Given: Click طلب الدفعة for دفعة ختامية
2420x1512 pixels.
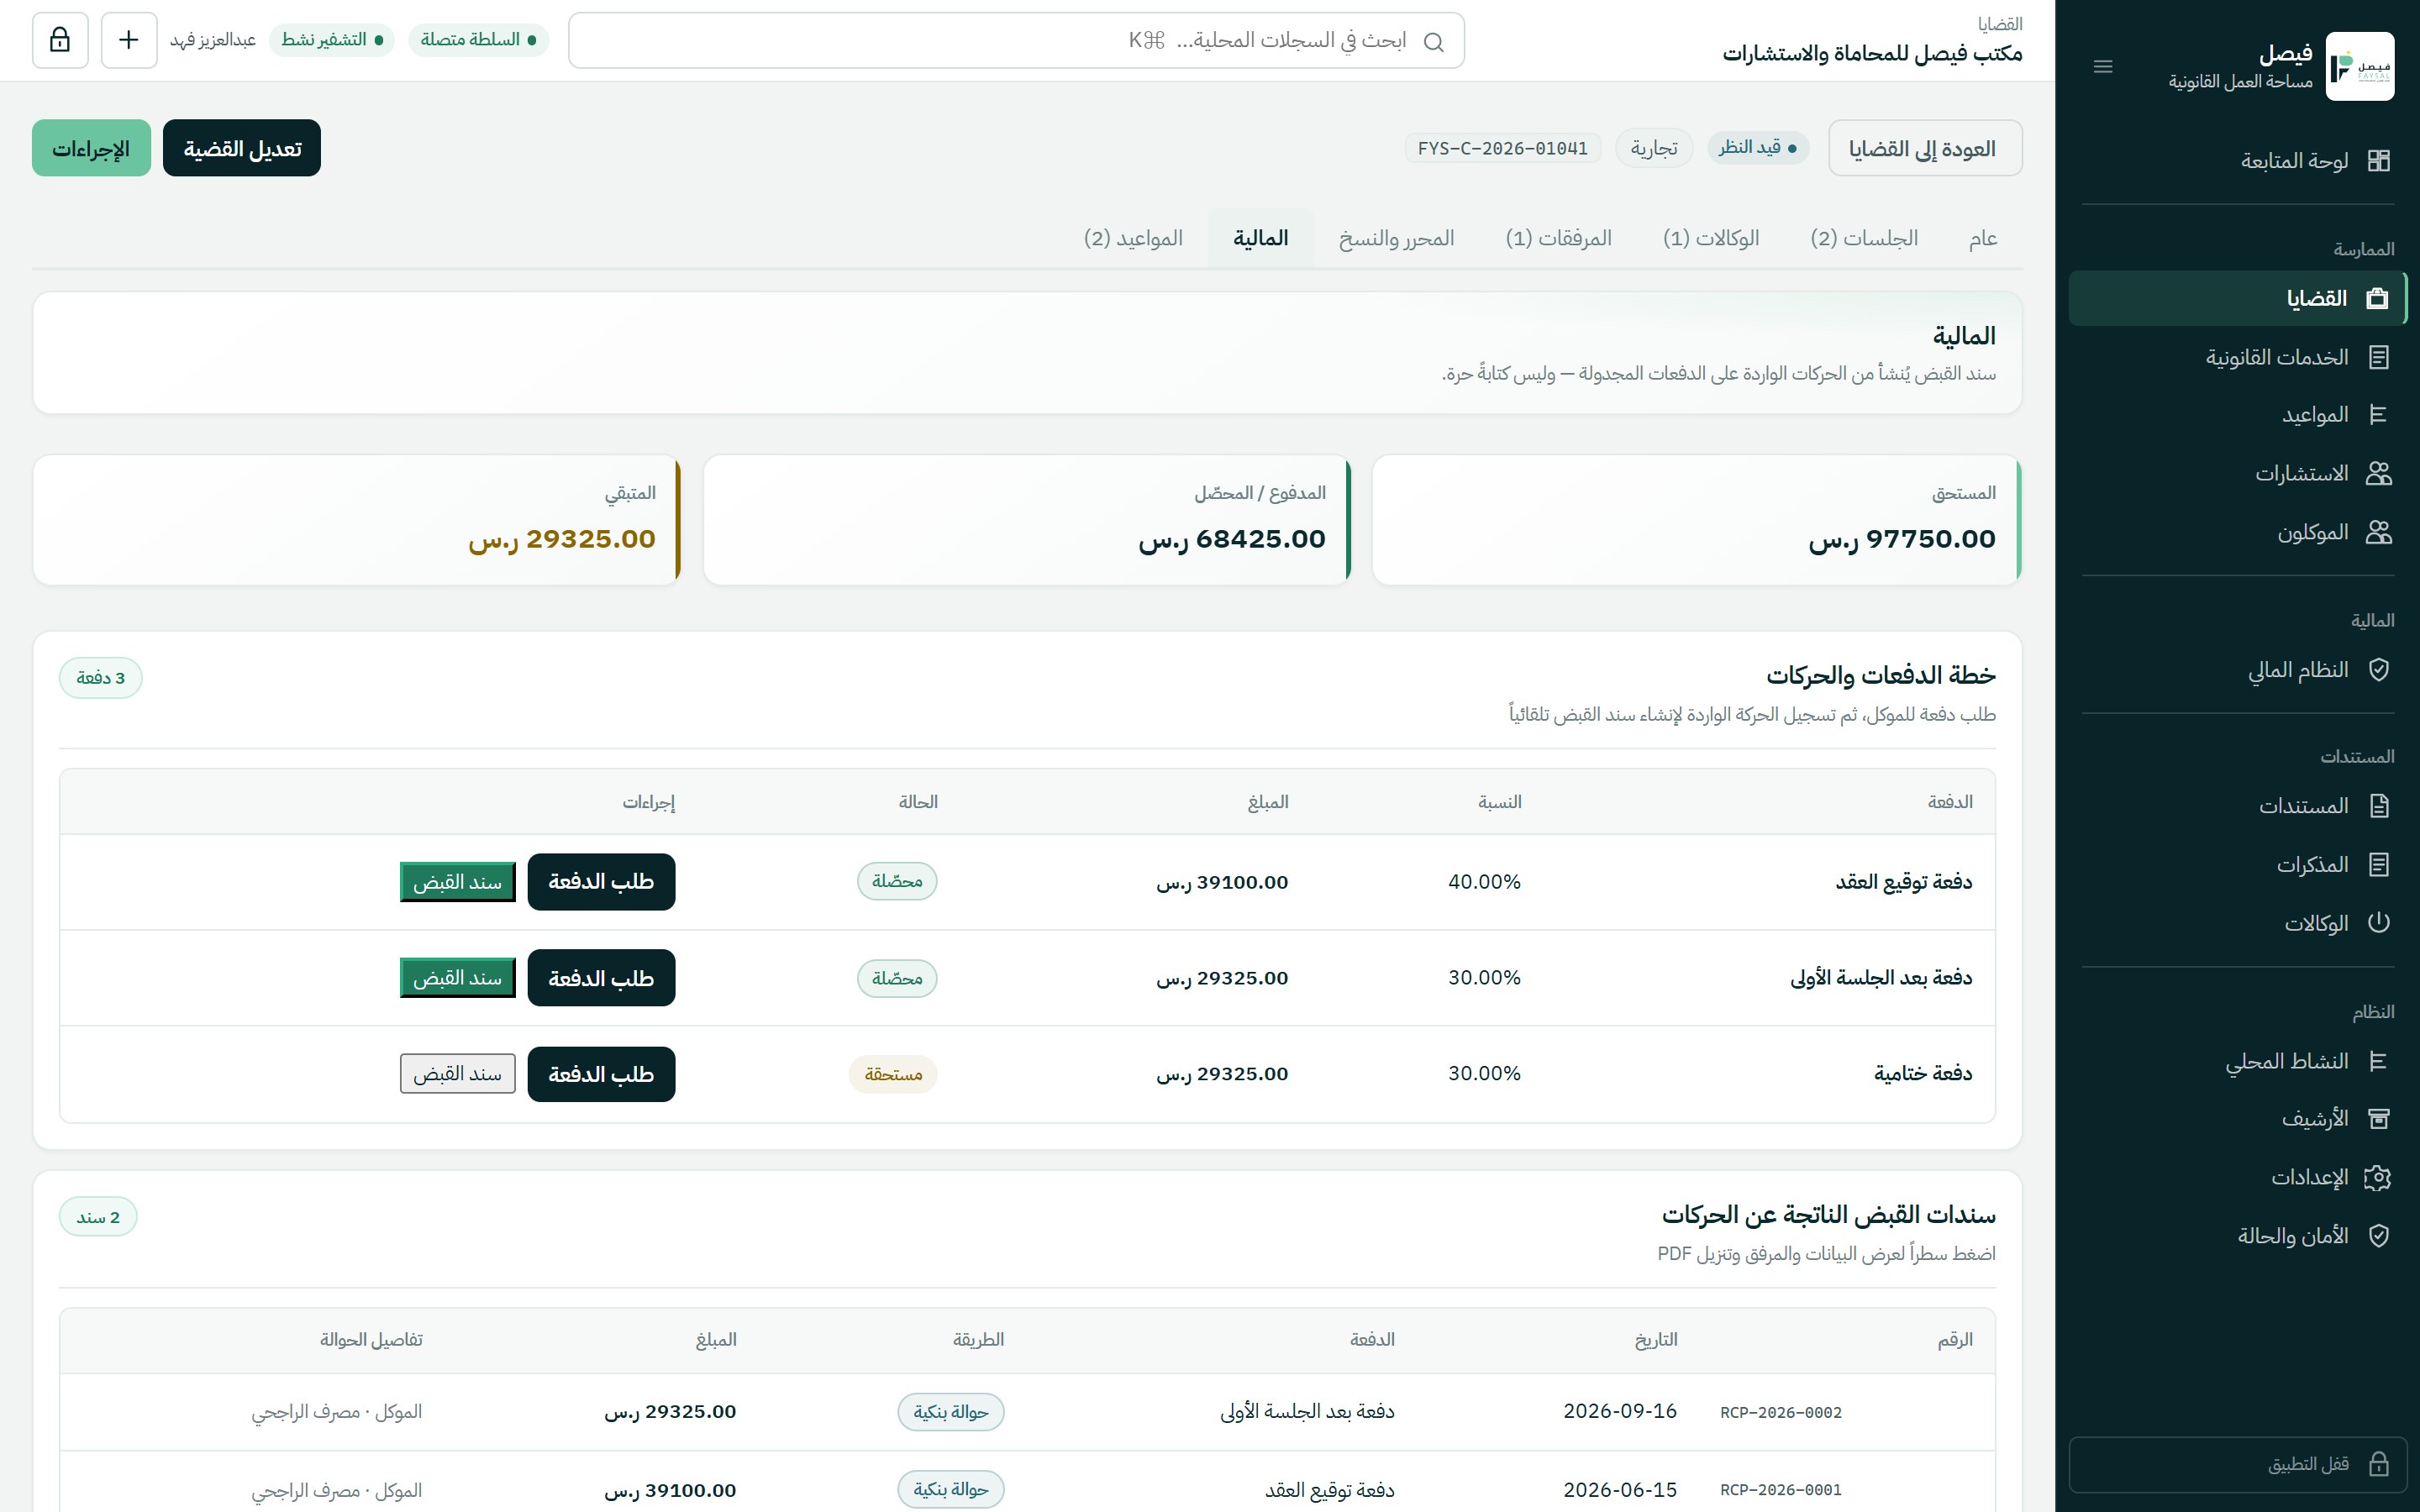Looking at the screenshot, I should 601,1074.
